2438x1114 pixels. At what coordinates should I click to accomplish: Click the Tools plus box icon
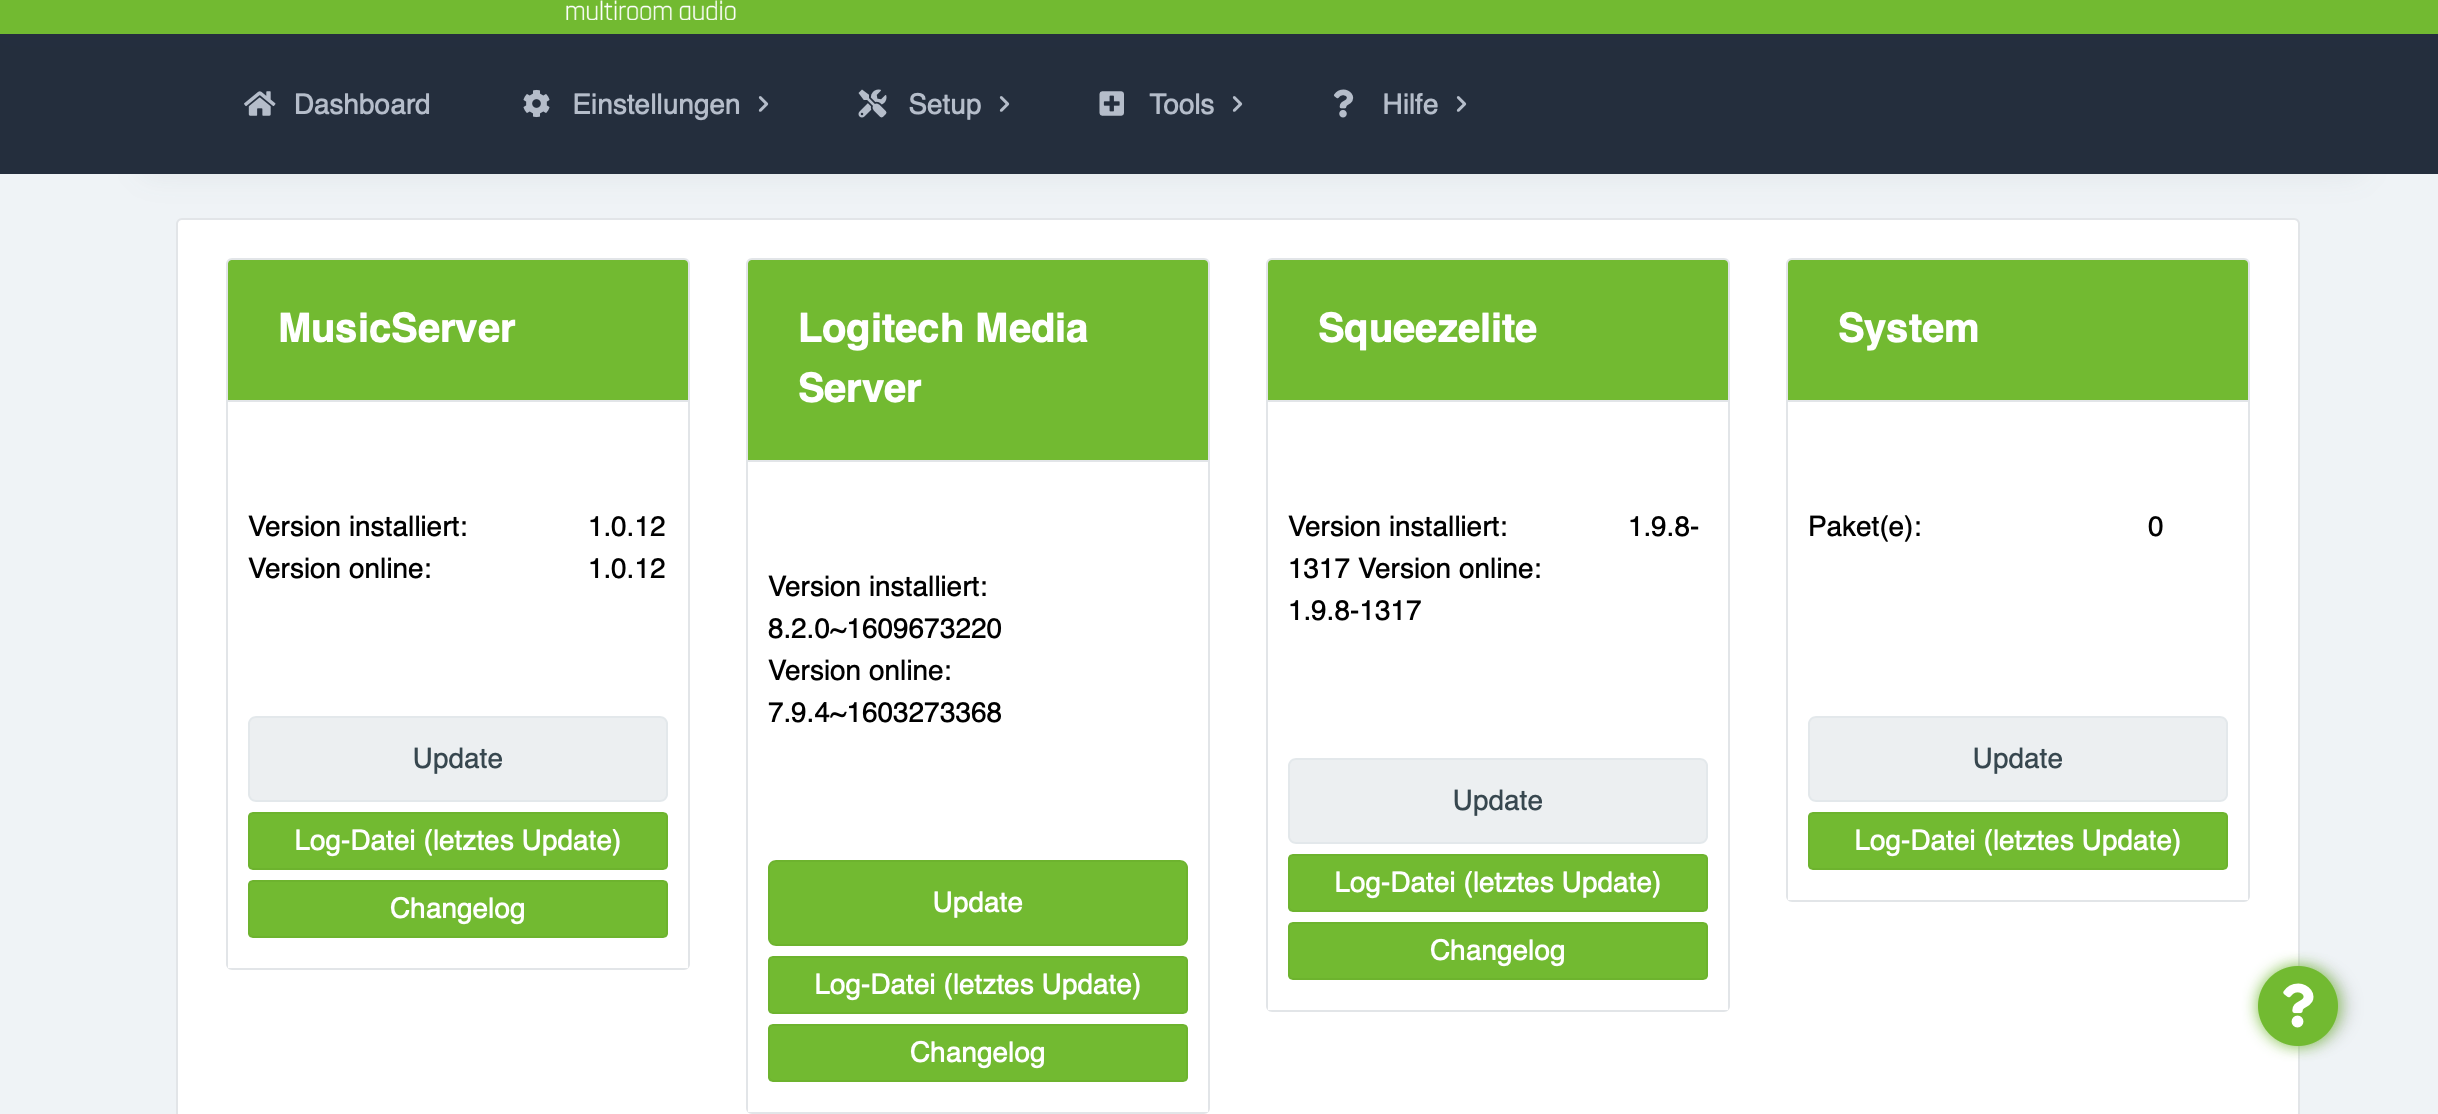pyautogui.click(x=1111, y=104)
